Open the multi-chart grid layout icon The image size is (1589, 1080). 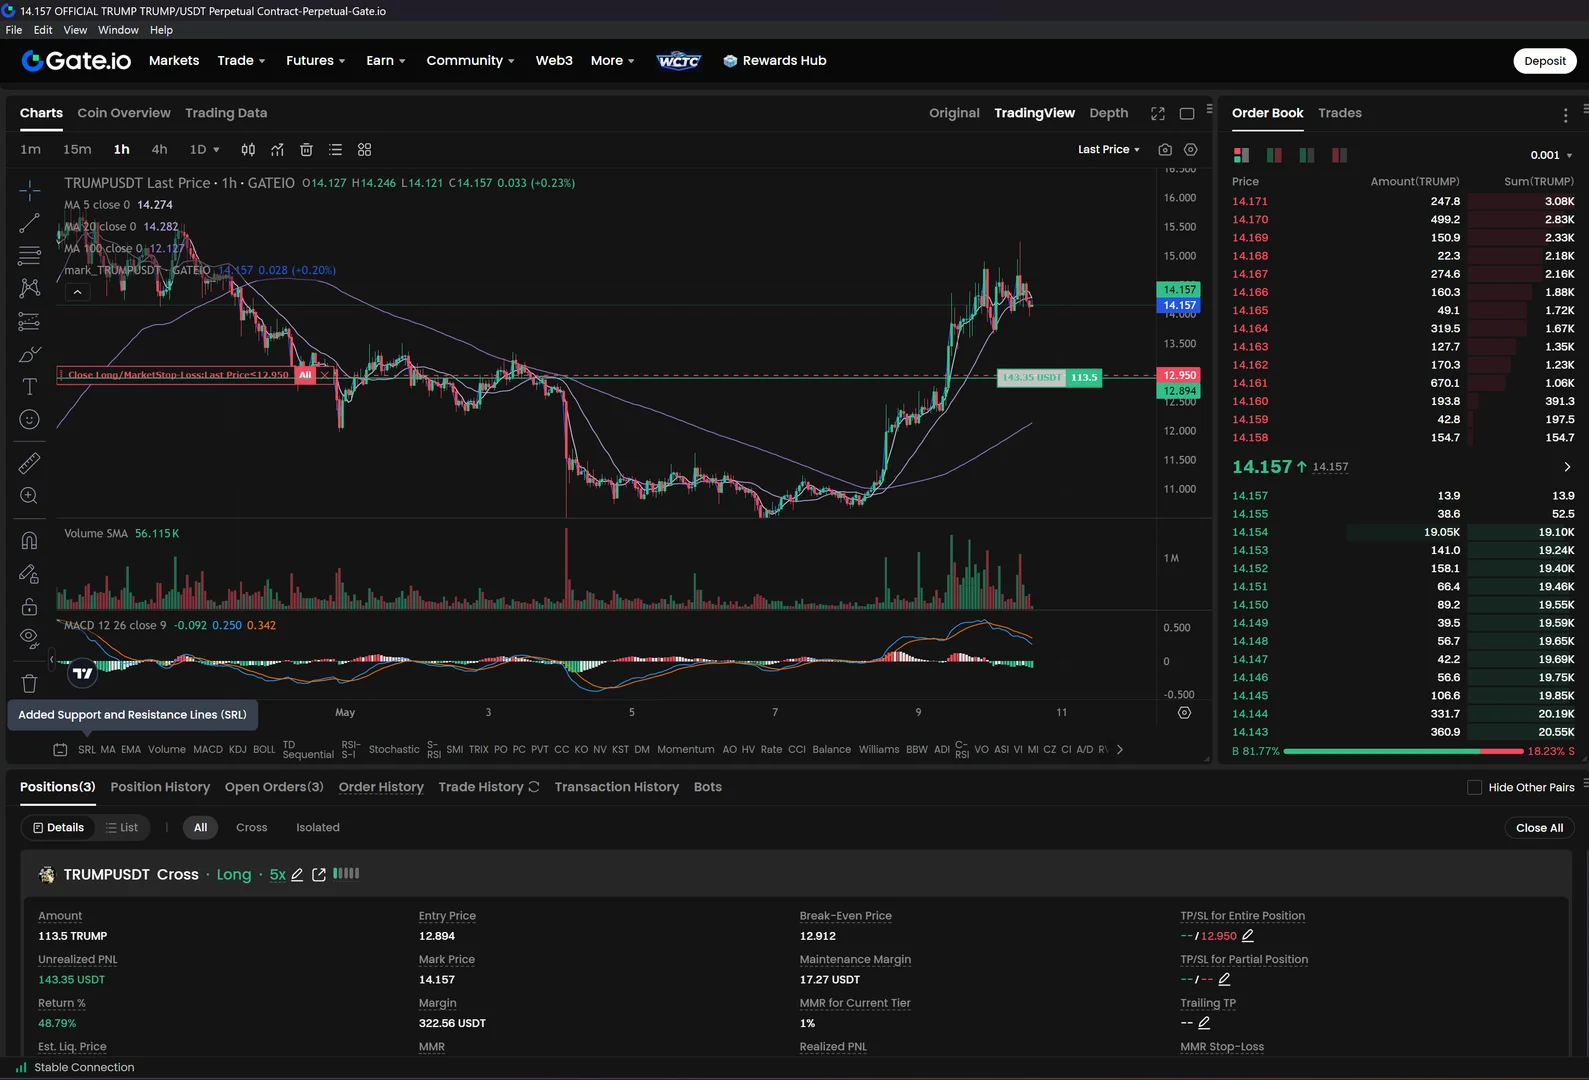click(364, 150)
